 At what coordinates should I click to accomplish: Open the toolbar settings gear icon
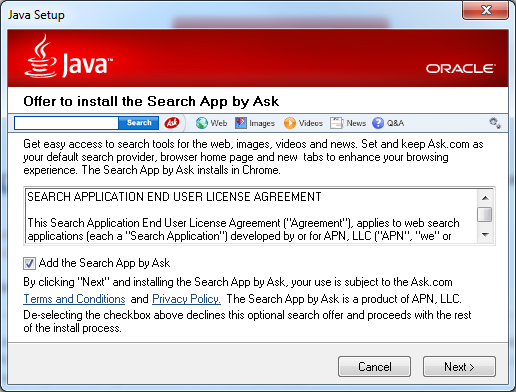(x=495, y=123)
